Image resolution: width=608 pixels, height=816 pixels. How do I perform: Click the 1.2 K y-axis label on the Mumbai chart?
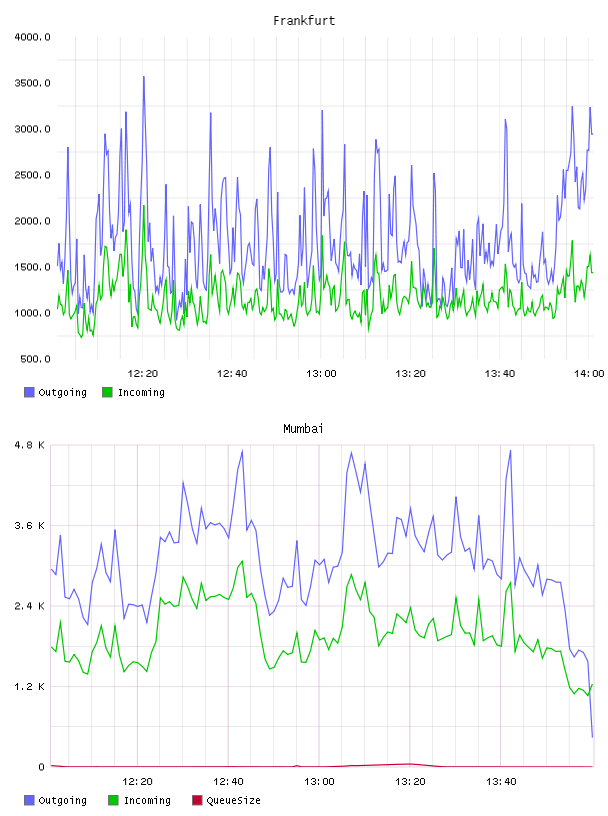29,687
